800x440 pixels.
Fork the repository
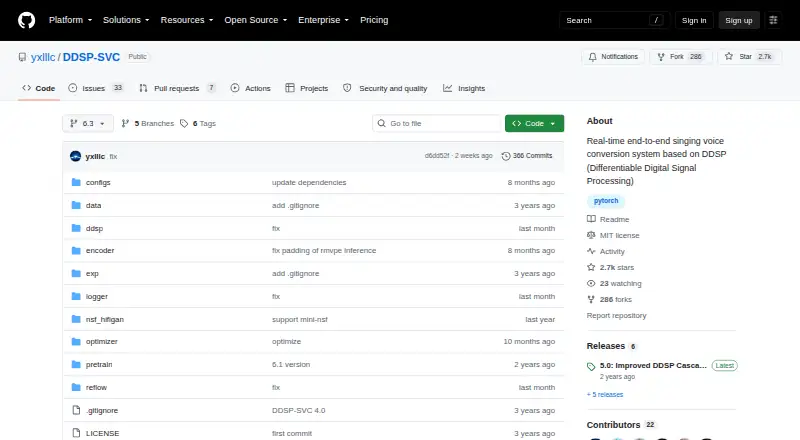click(681, 57)
